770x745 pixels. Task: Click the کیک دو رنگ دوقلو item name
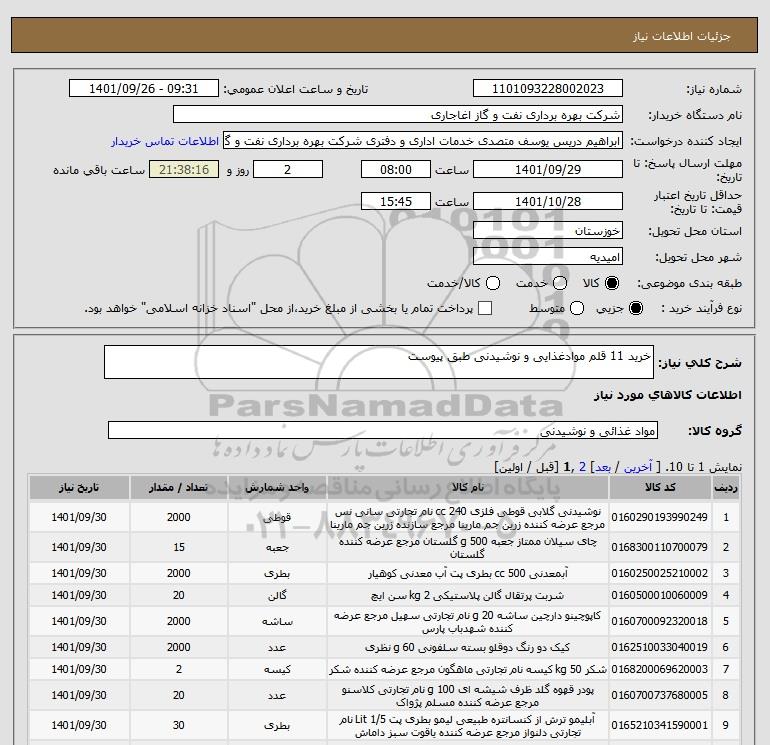point(468,647)
